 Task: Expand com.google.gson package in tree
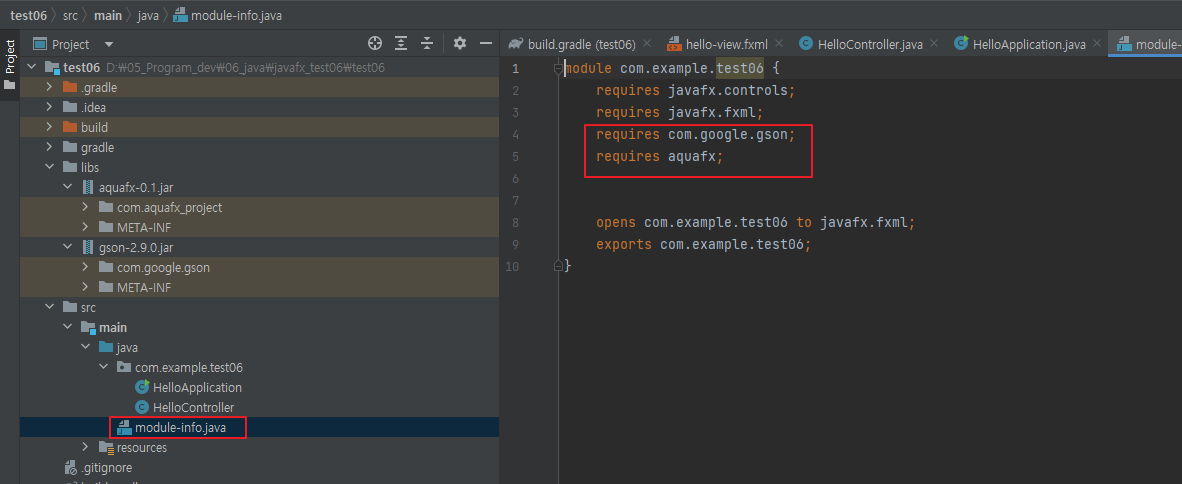coord(85,267)
